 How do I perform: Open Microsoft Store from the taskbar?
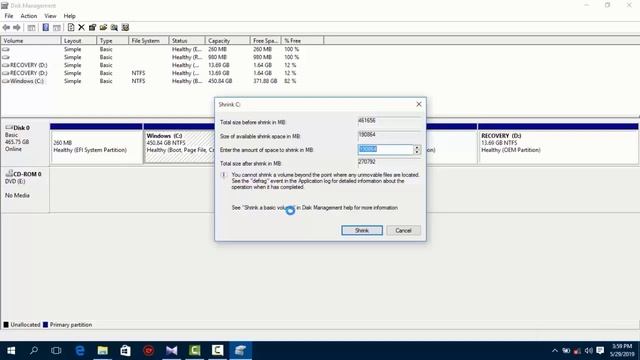click(x=125, y=351)
